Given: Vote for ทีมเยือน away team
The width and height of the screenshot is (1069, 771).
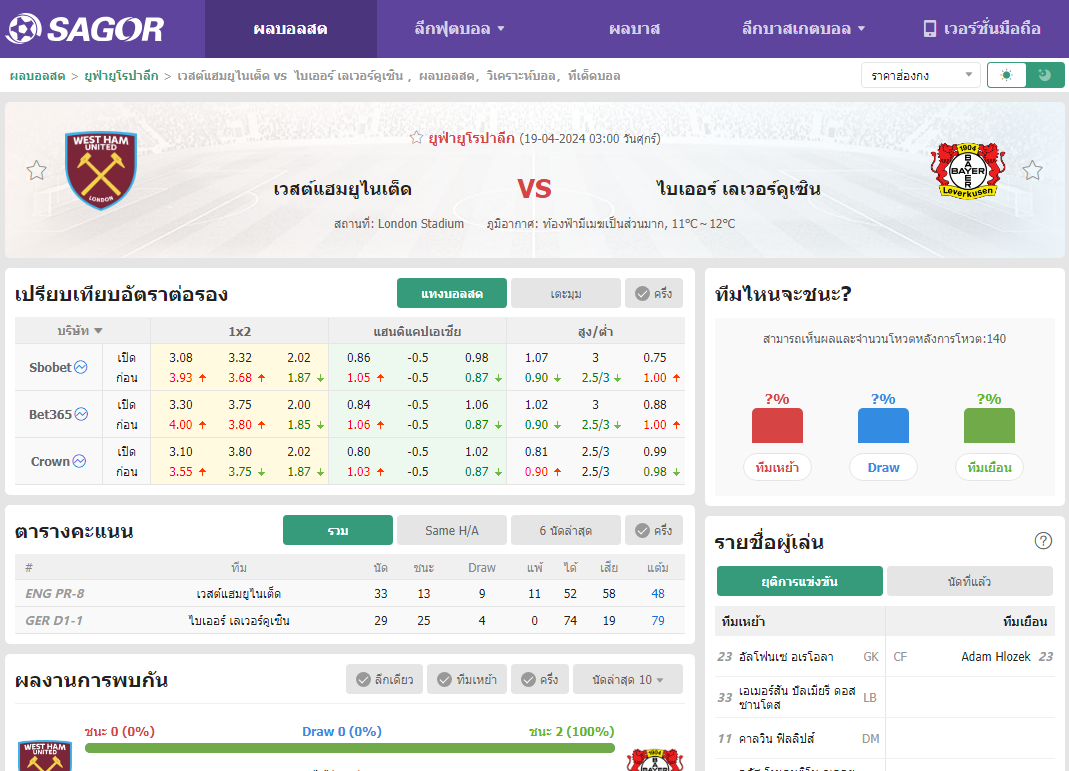Looking at the screenshot, I should point(989,467).
